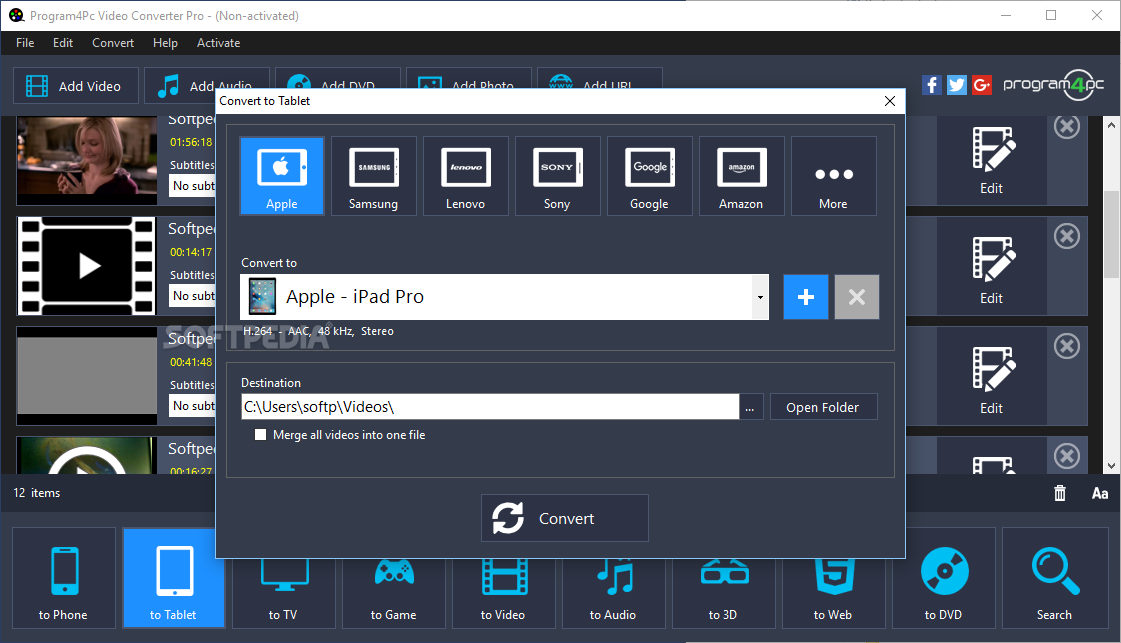The image size is (1121, 643).
Task: Pick the Lenovo tablet brand
Action: (465, 176)
